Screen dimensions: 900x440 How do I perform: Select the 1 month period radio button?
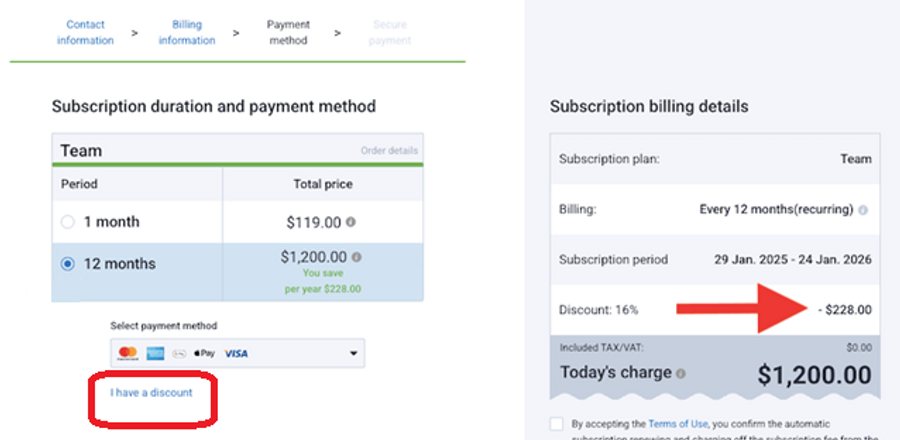[68, 222]
